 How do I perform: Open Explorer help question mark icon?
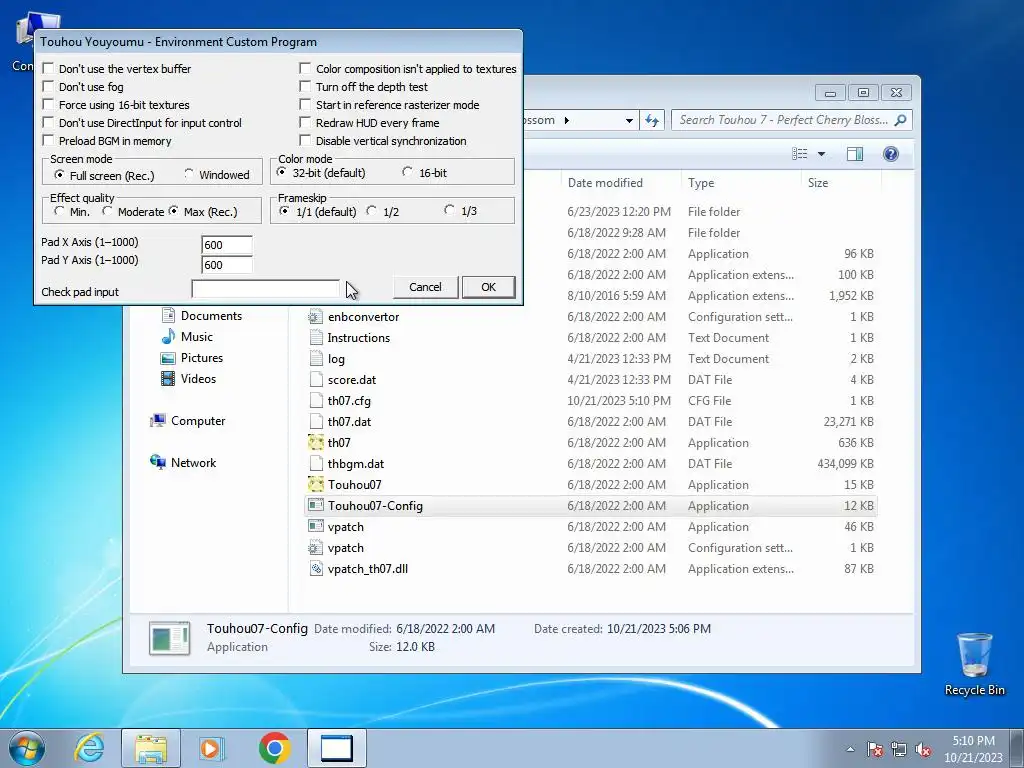point(891,153)
